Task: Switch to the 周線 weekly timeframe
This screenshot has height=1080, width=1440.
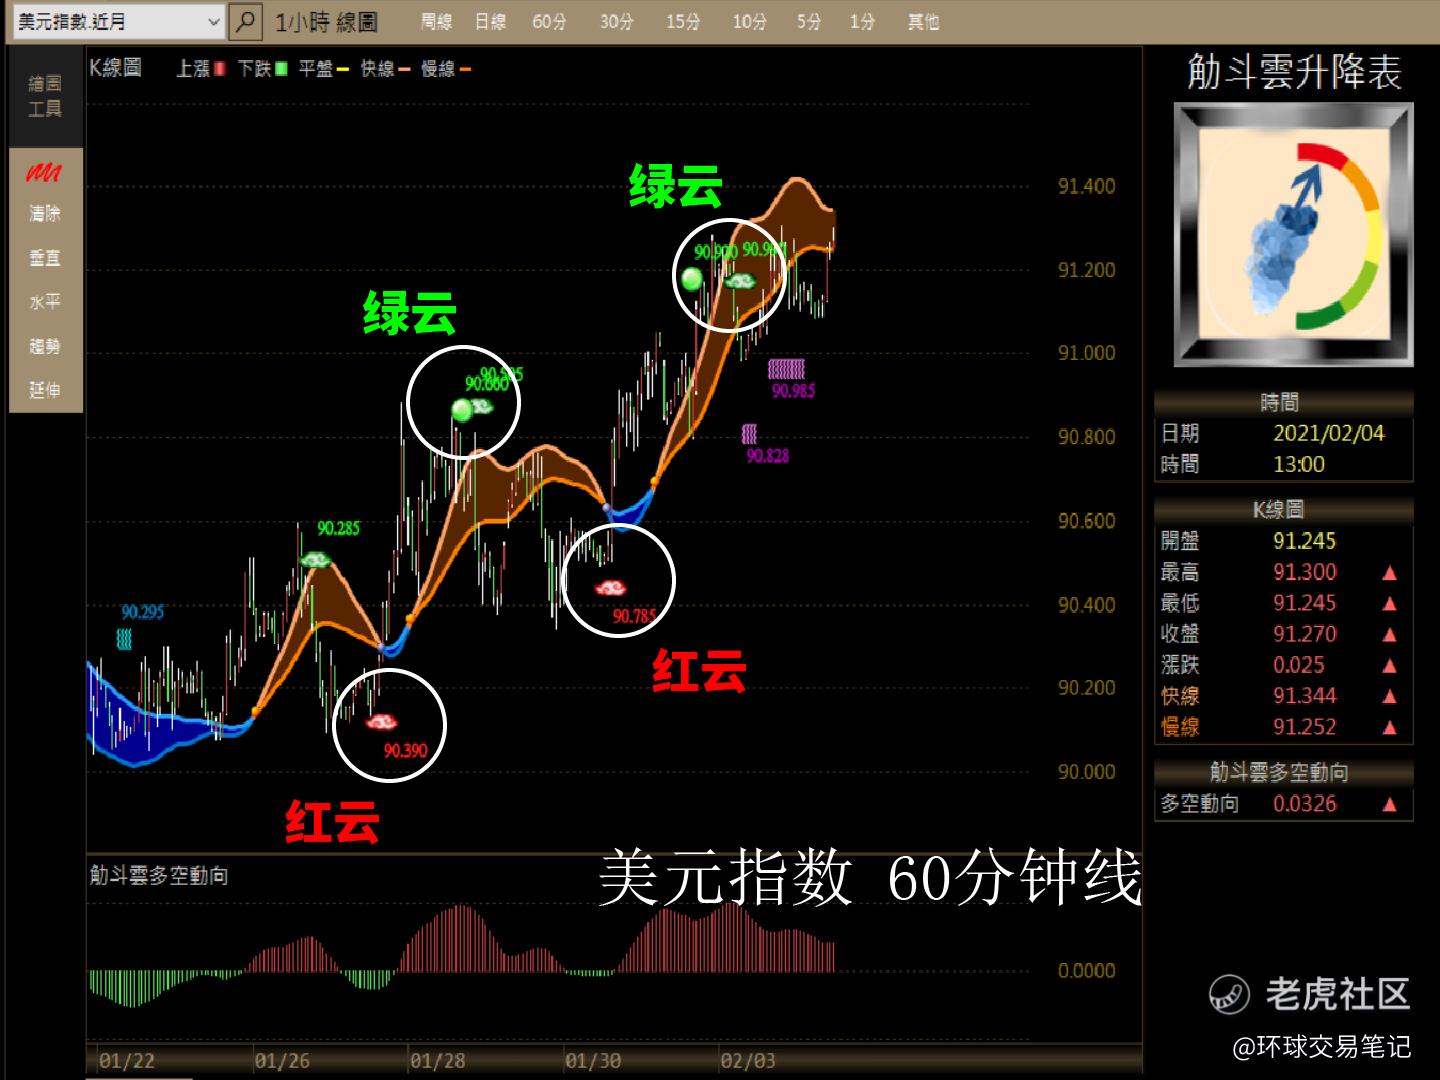Action: (x=436, y=21)
